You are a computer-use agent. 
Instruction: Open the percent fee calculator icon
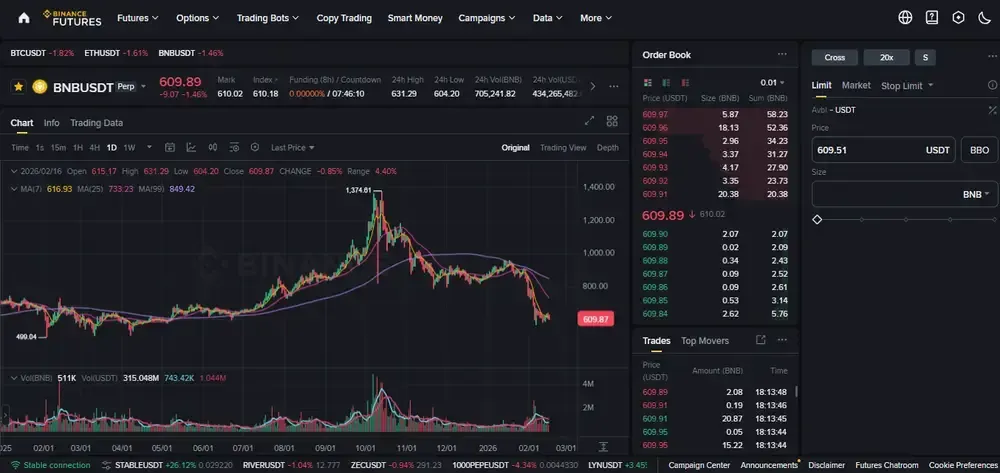tap(992, 110)
